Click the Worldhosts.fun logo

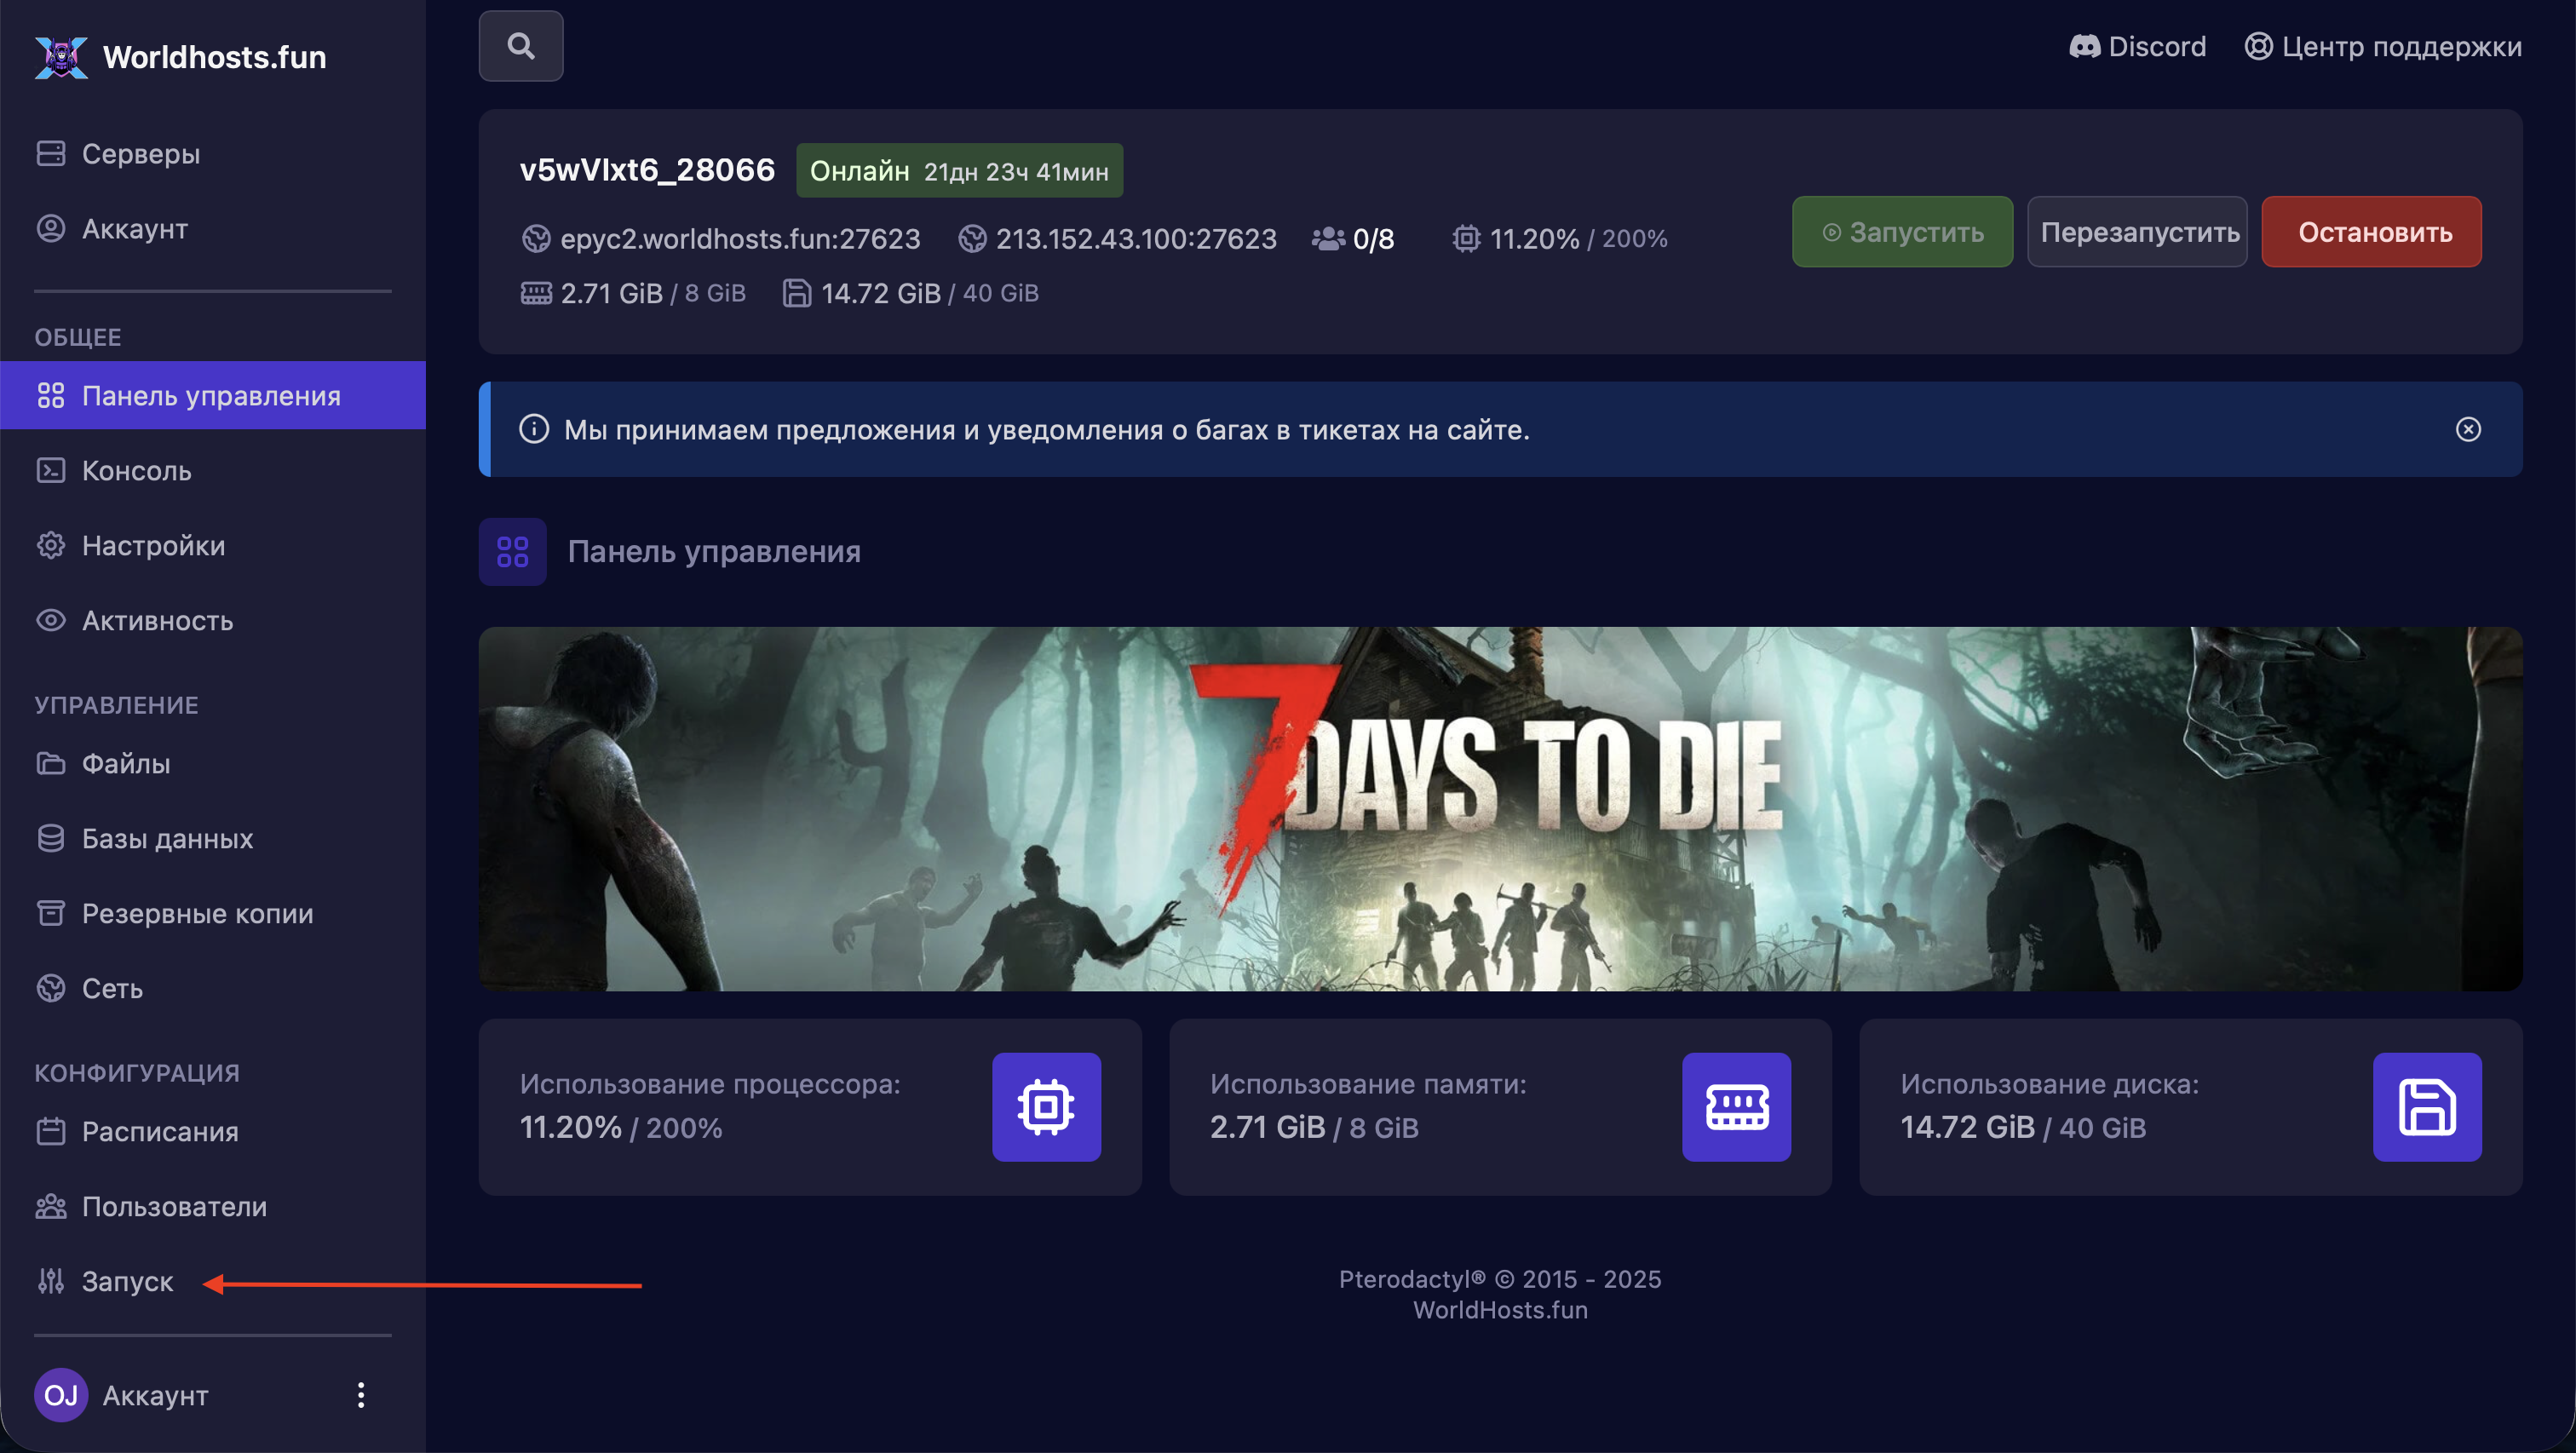tap(181, 57)
